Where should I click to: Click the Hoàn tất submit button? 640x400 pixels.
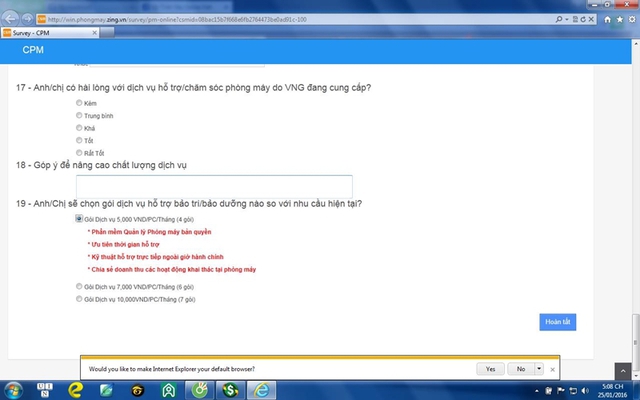(558, 322)
